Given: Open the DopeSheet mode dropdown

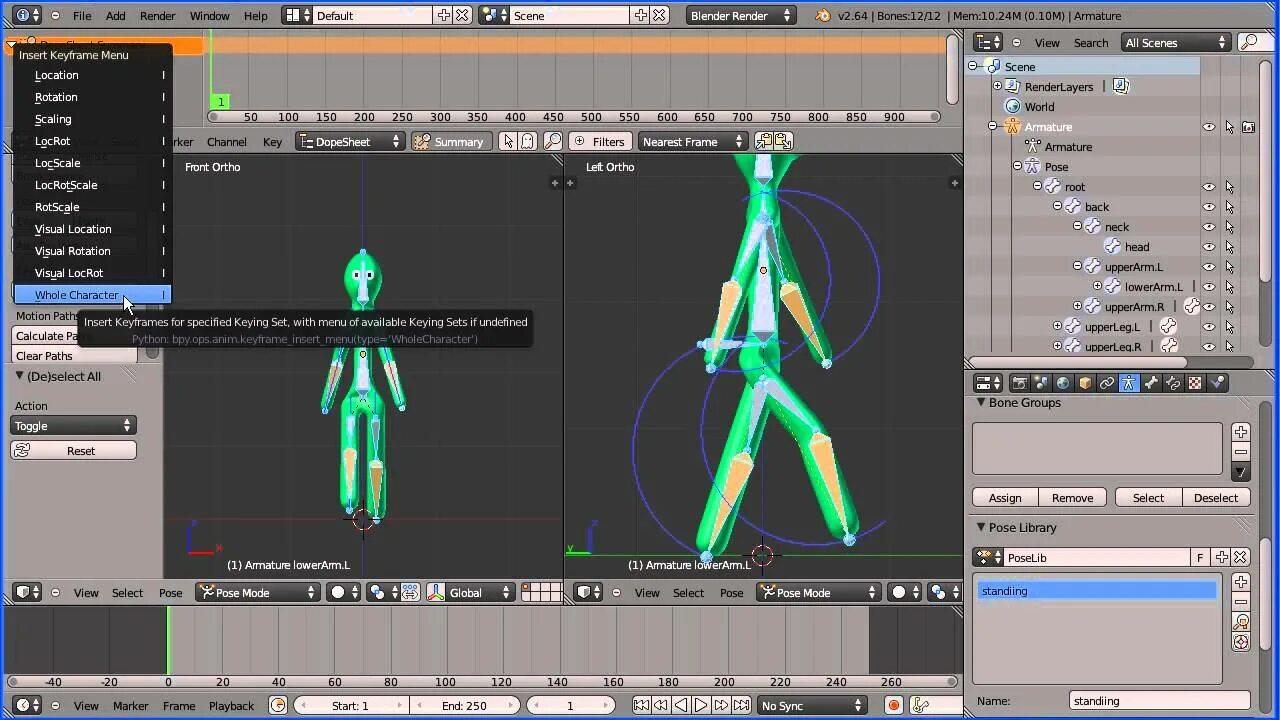Looking at the screenshot, I should (349, 142).
